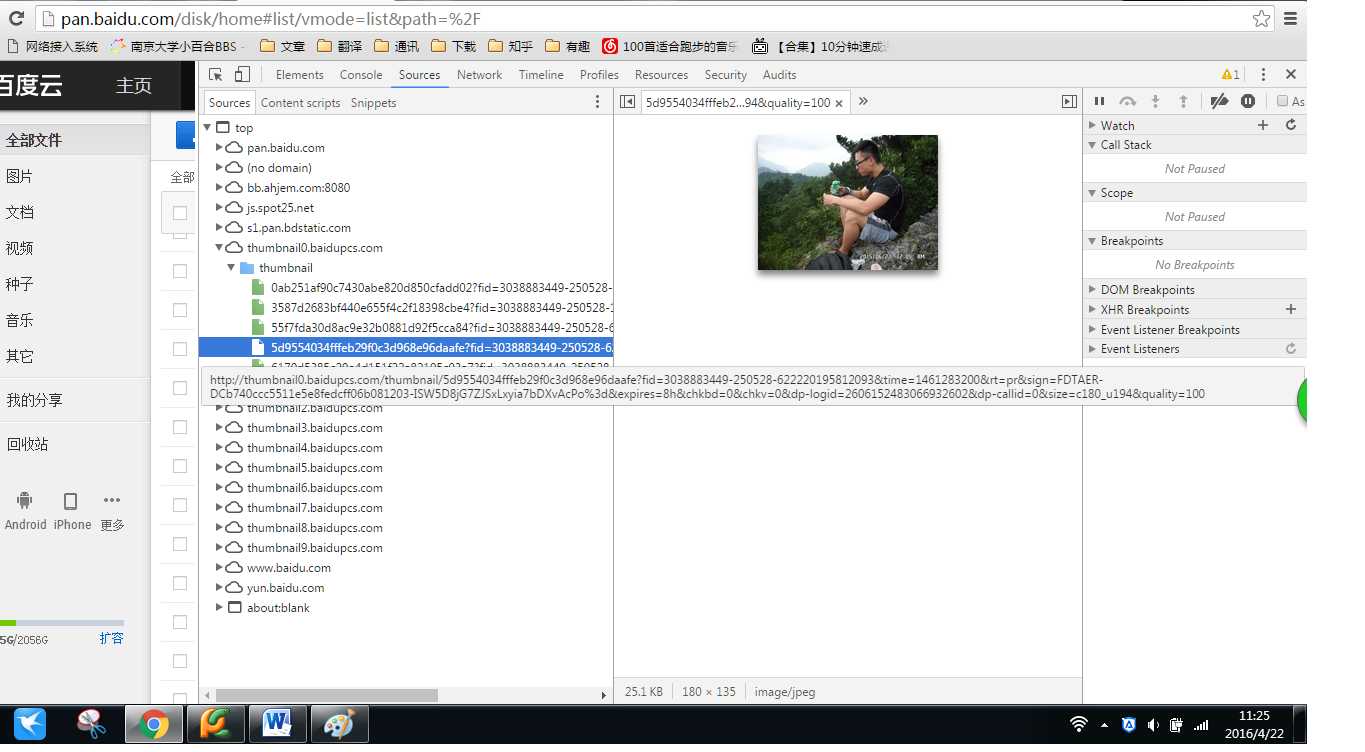Open the Security panel tab
The width and height of the screenshot is (1365, 752).
tap(725, 75)
